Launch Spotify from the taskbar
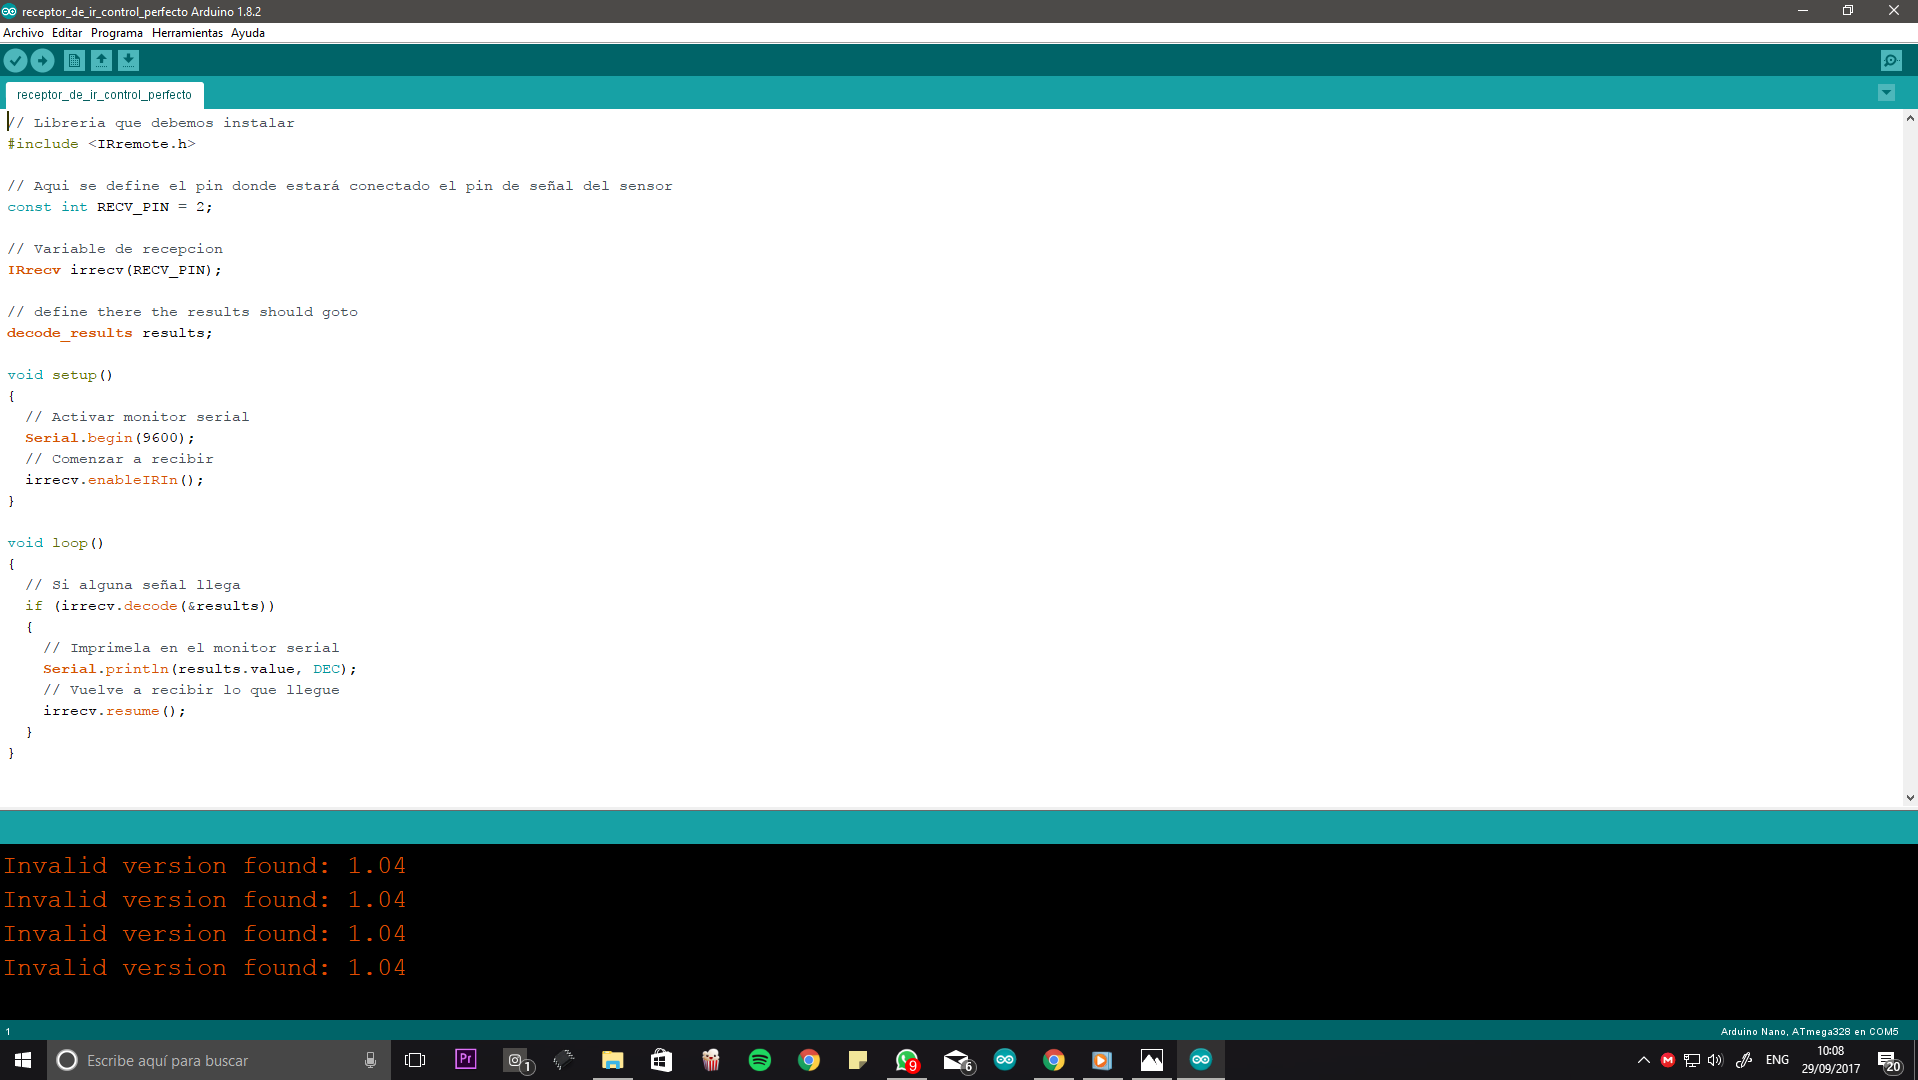1918x1080 pixels. coord(760,1060)
